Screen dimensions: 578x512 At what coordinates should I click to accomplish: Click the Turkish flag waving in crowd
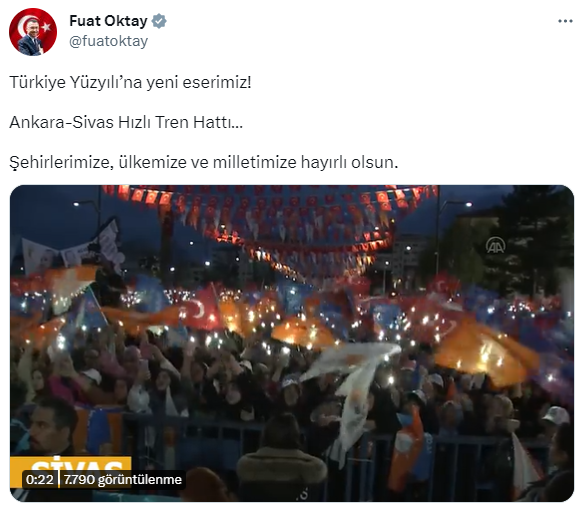199,309
